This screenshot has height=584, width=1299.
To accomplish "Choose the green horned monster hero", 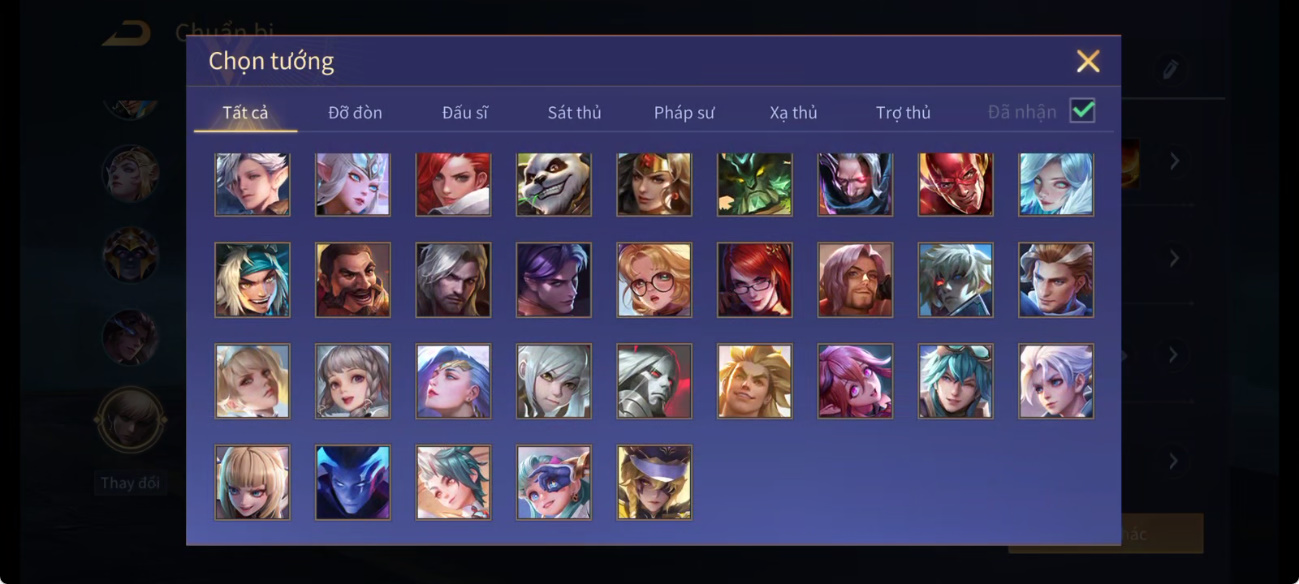I will (755, 184).
